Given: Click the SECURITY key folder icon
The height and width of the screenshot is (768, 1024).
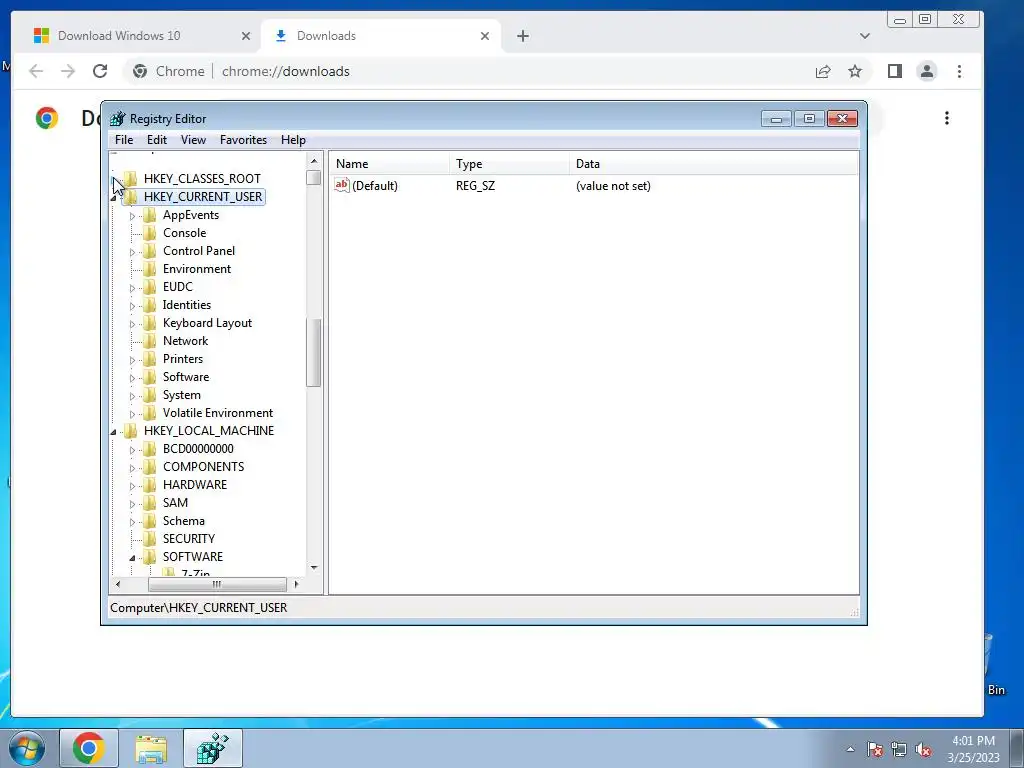Looking at the screenshot, I should 150,539.
